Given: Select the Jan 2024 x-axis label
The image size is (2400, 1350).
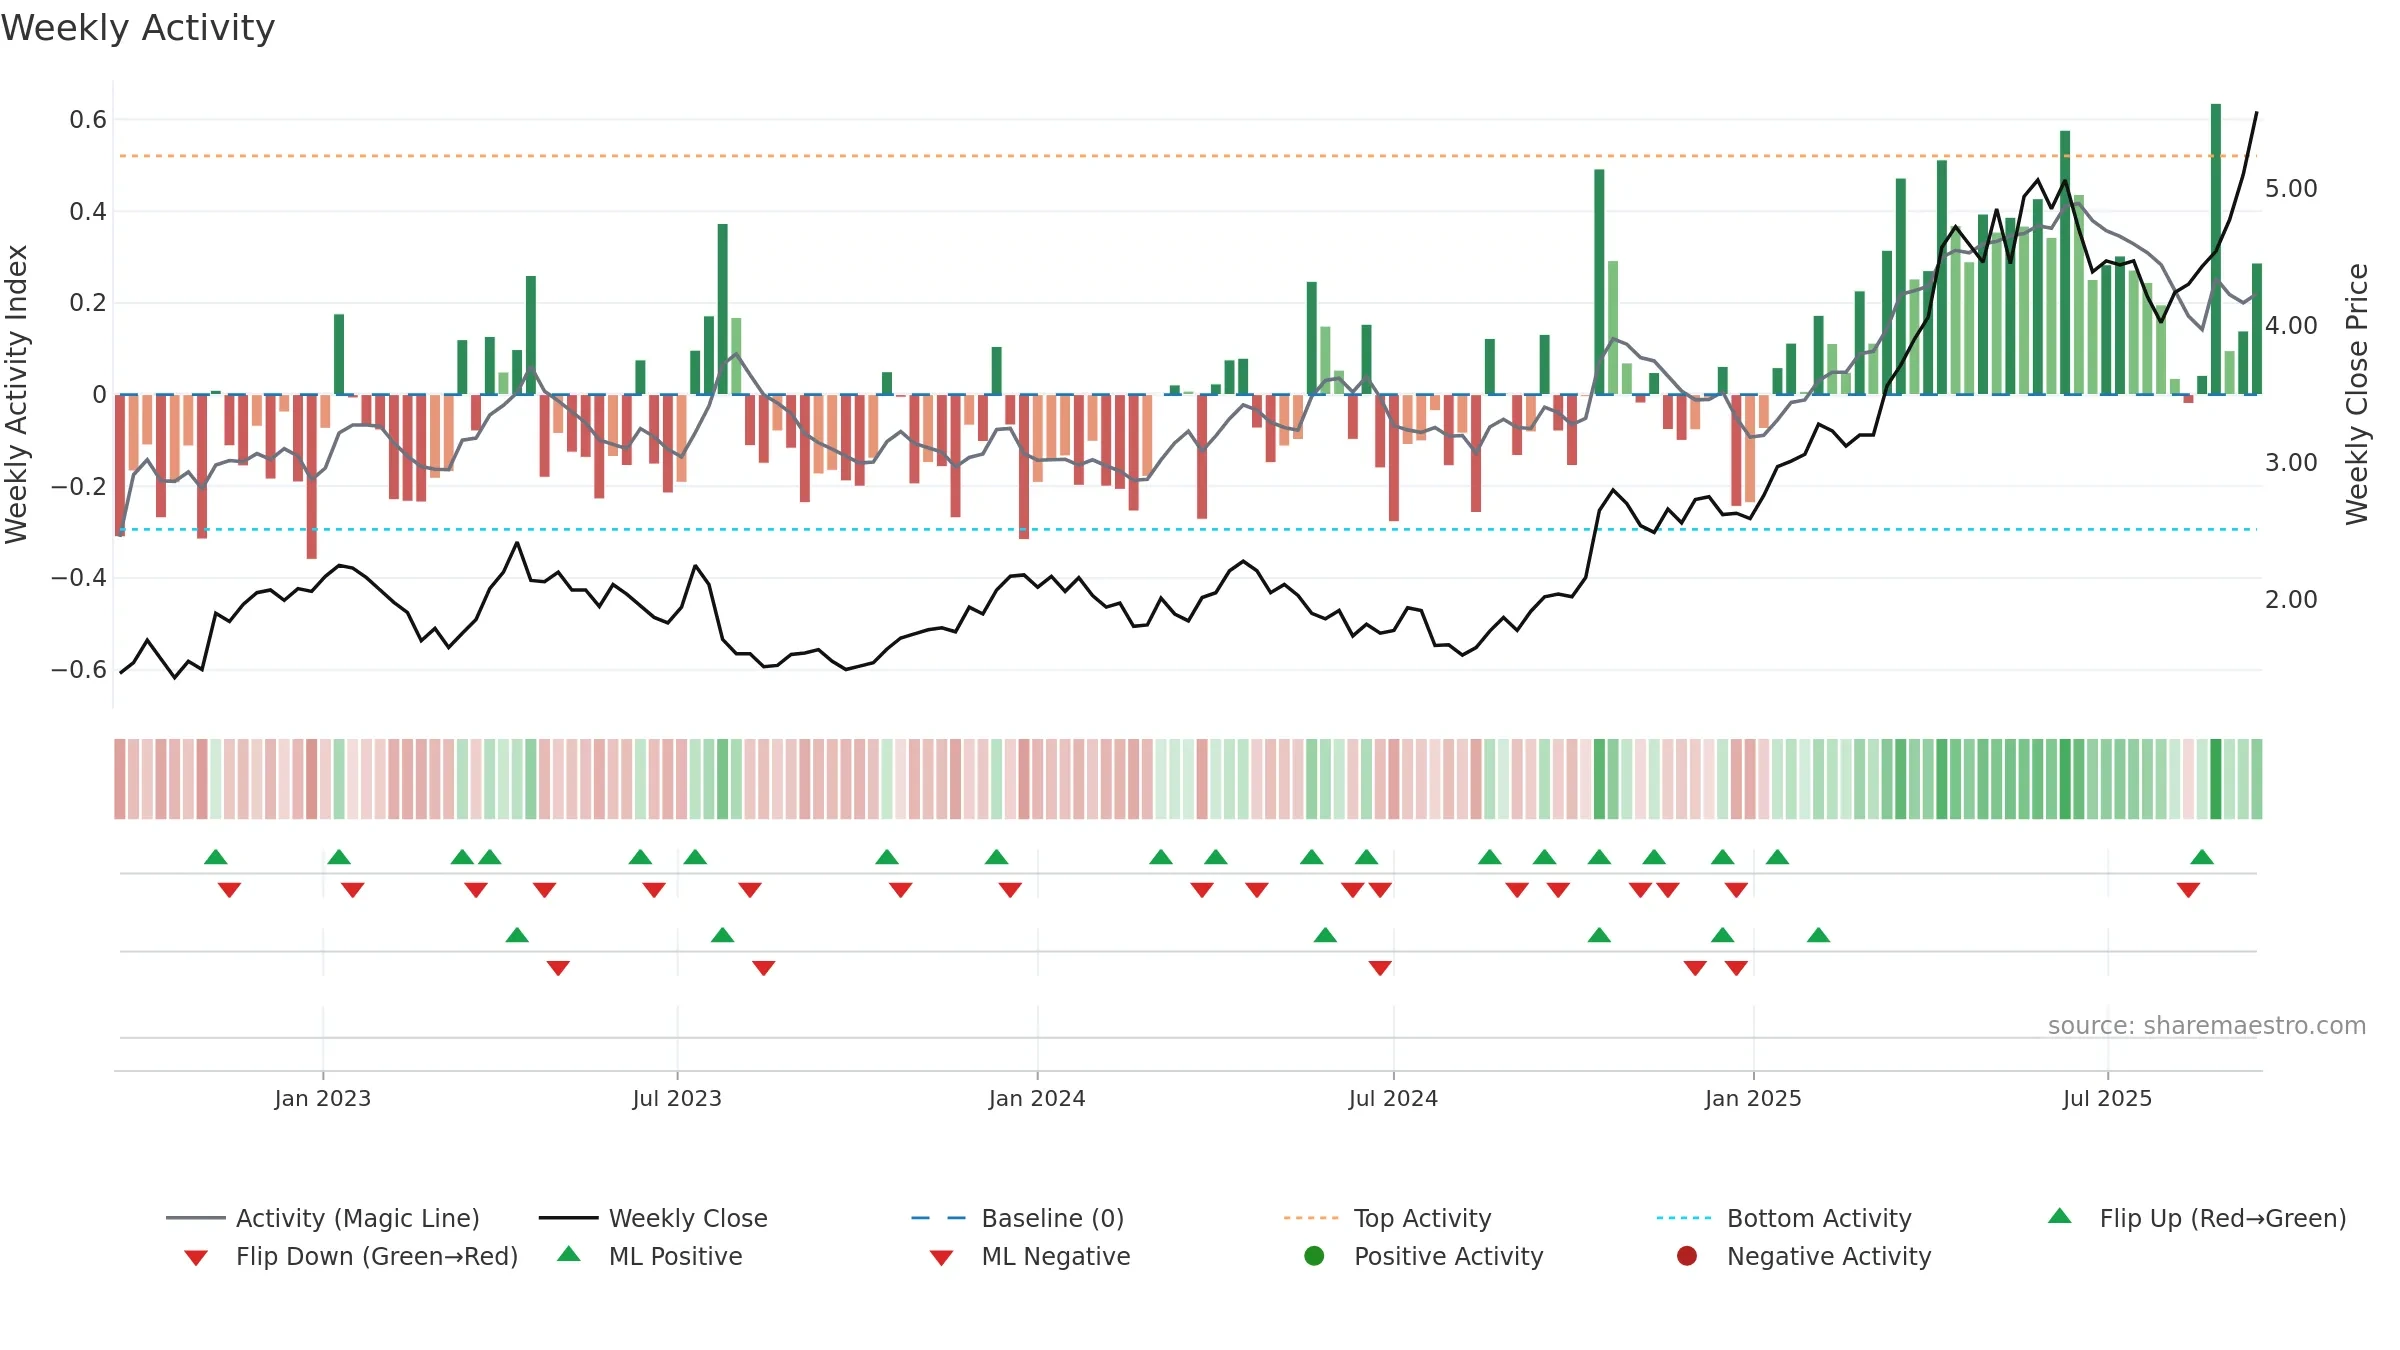Looking at the screenshot, I should 1037,1099.
